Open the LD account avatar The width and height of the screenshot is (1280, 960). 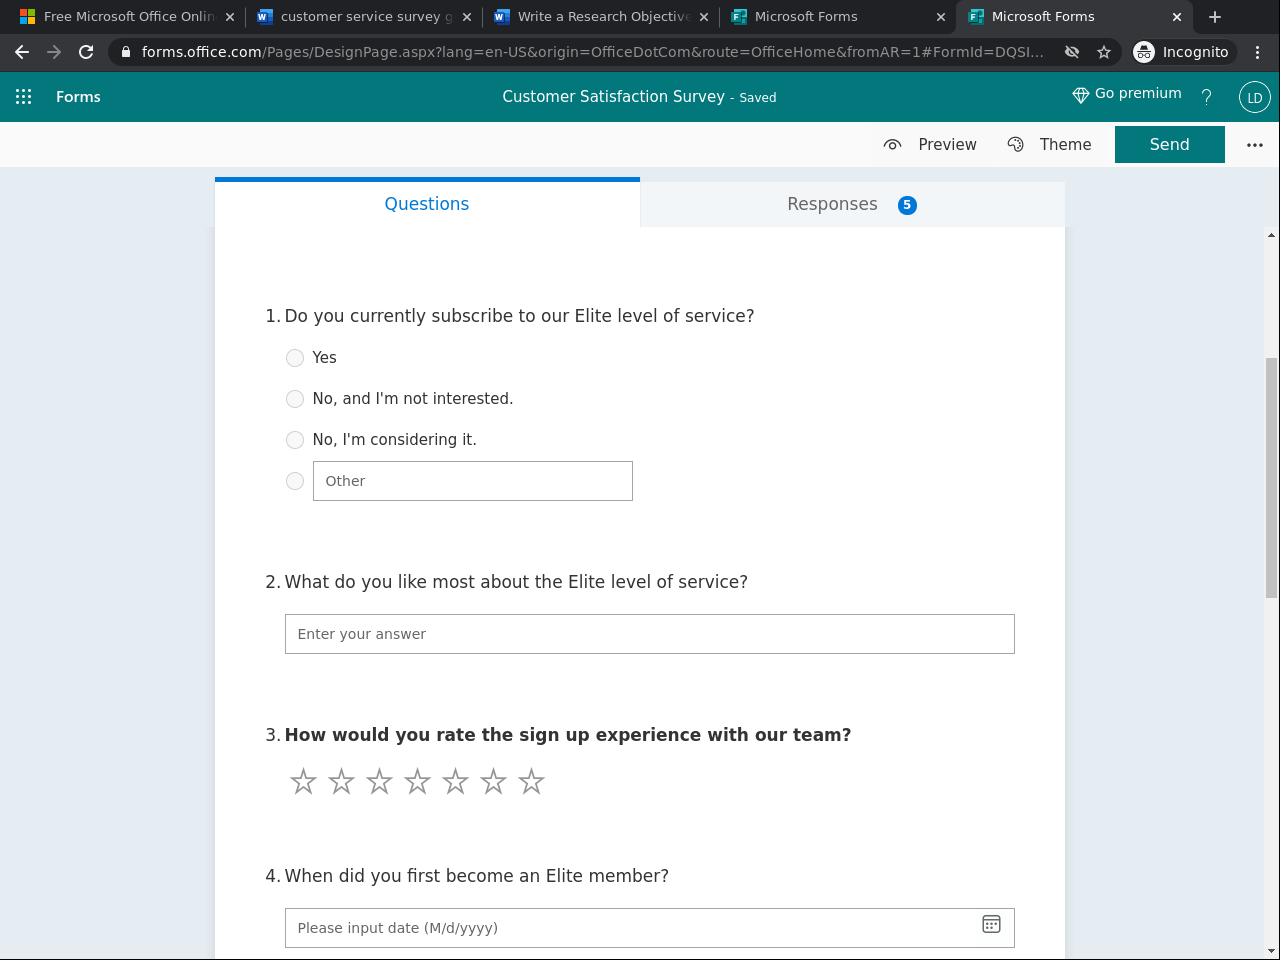1253,97
